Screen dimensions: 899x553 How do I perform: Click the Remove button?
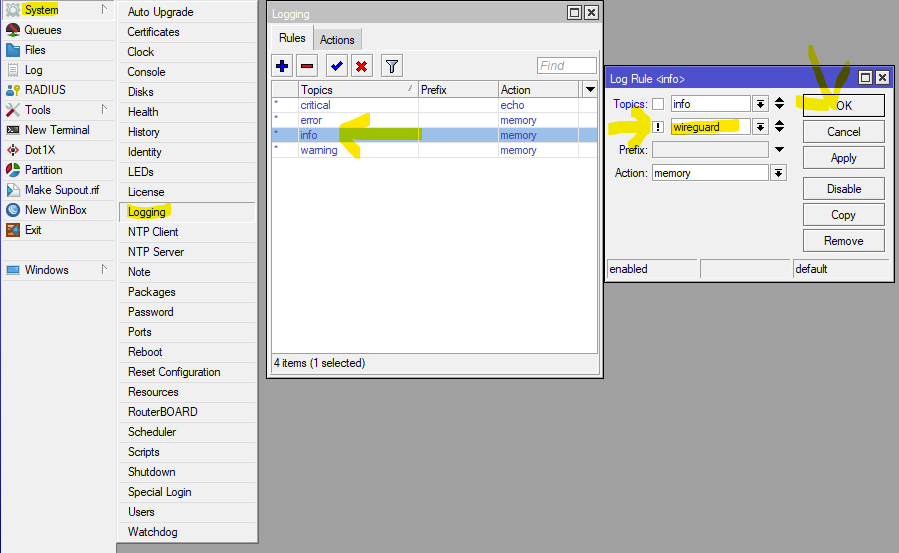coord(843,241)
